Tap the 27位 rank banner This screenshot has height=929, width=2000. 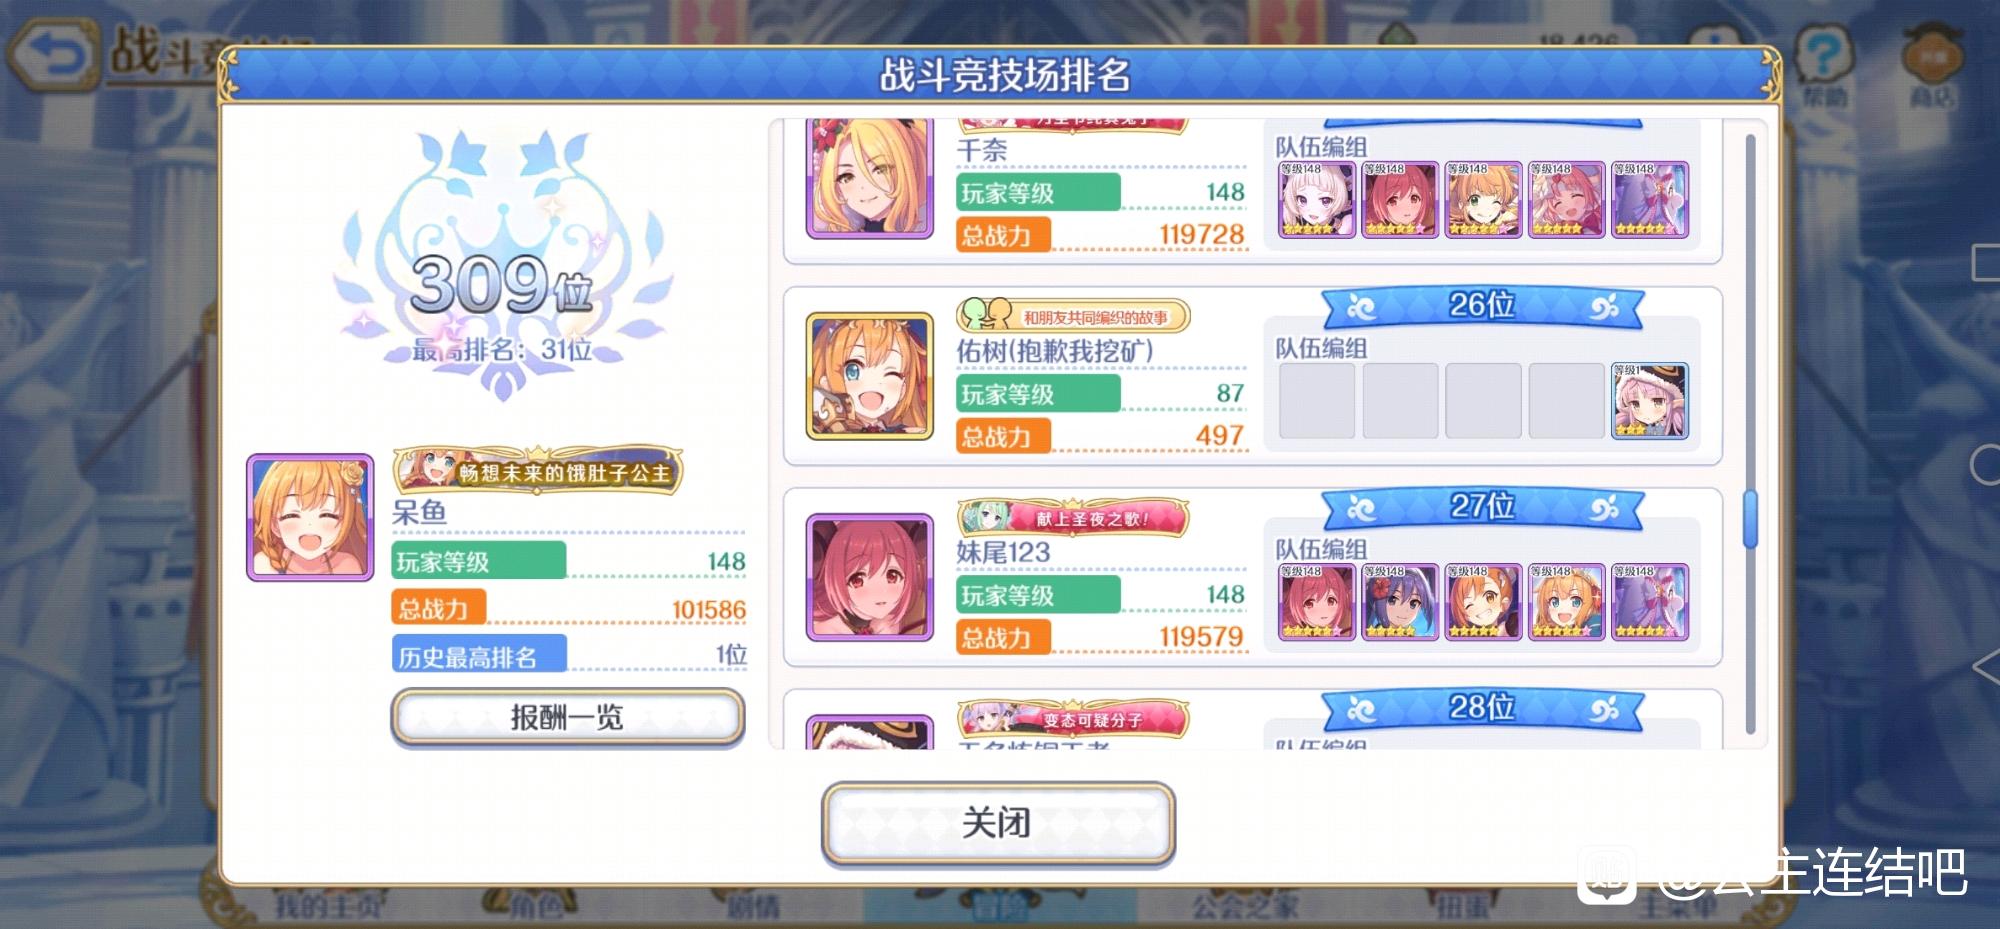[x=1482, y=507]
